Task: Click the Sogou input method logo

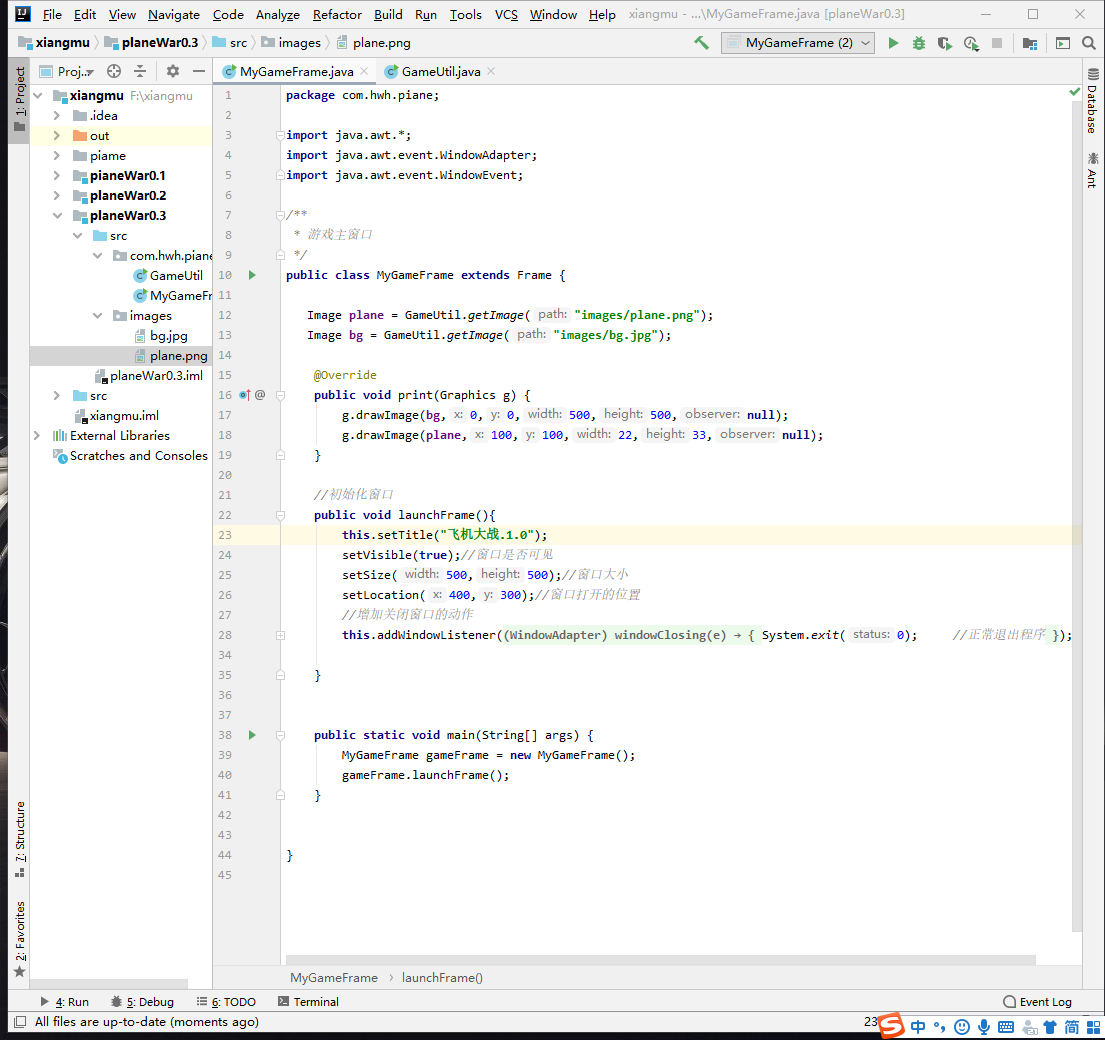Action: (891, 1025)
